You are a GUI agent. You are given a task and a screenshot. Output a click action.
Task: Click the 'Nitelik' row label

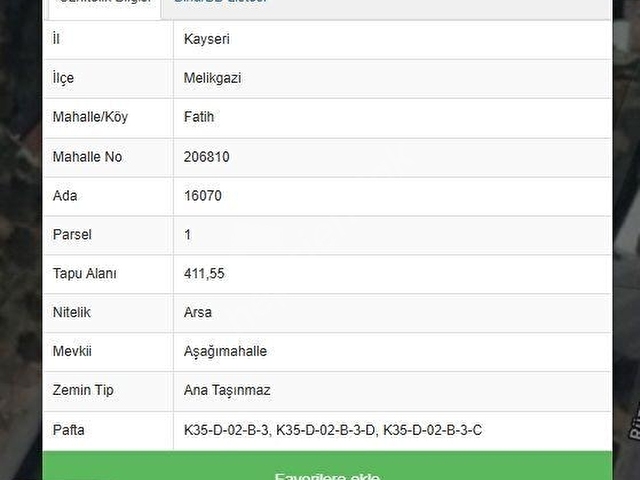[72, 313]
